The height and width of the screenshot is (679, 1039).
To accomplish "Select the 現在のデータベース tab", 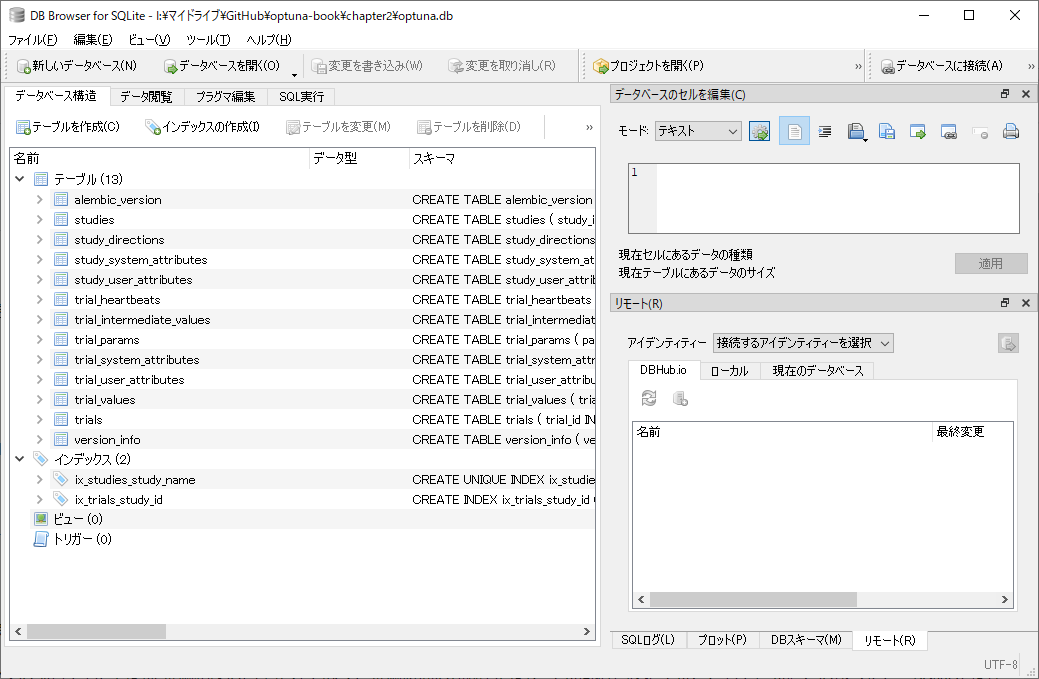I will (x=818, y=371).
